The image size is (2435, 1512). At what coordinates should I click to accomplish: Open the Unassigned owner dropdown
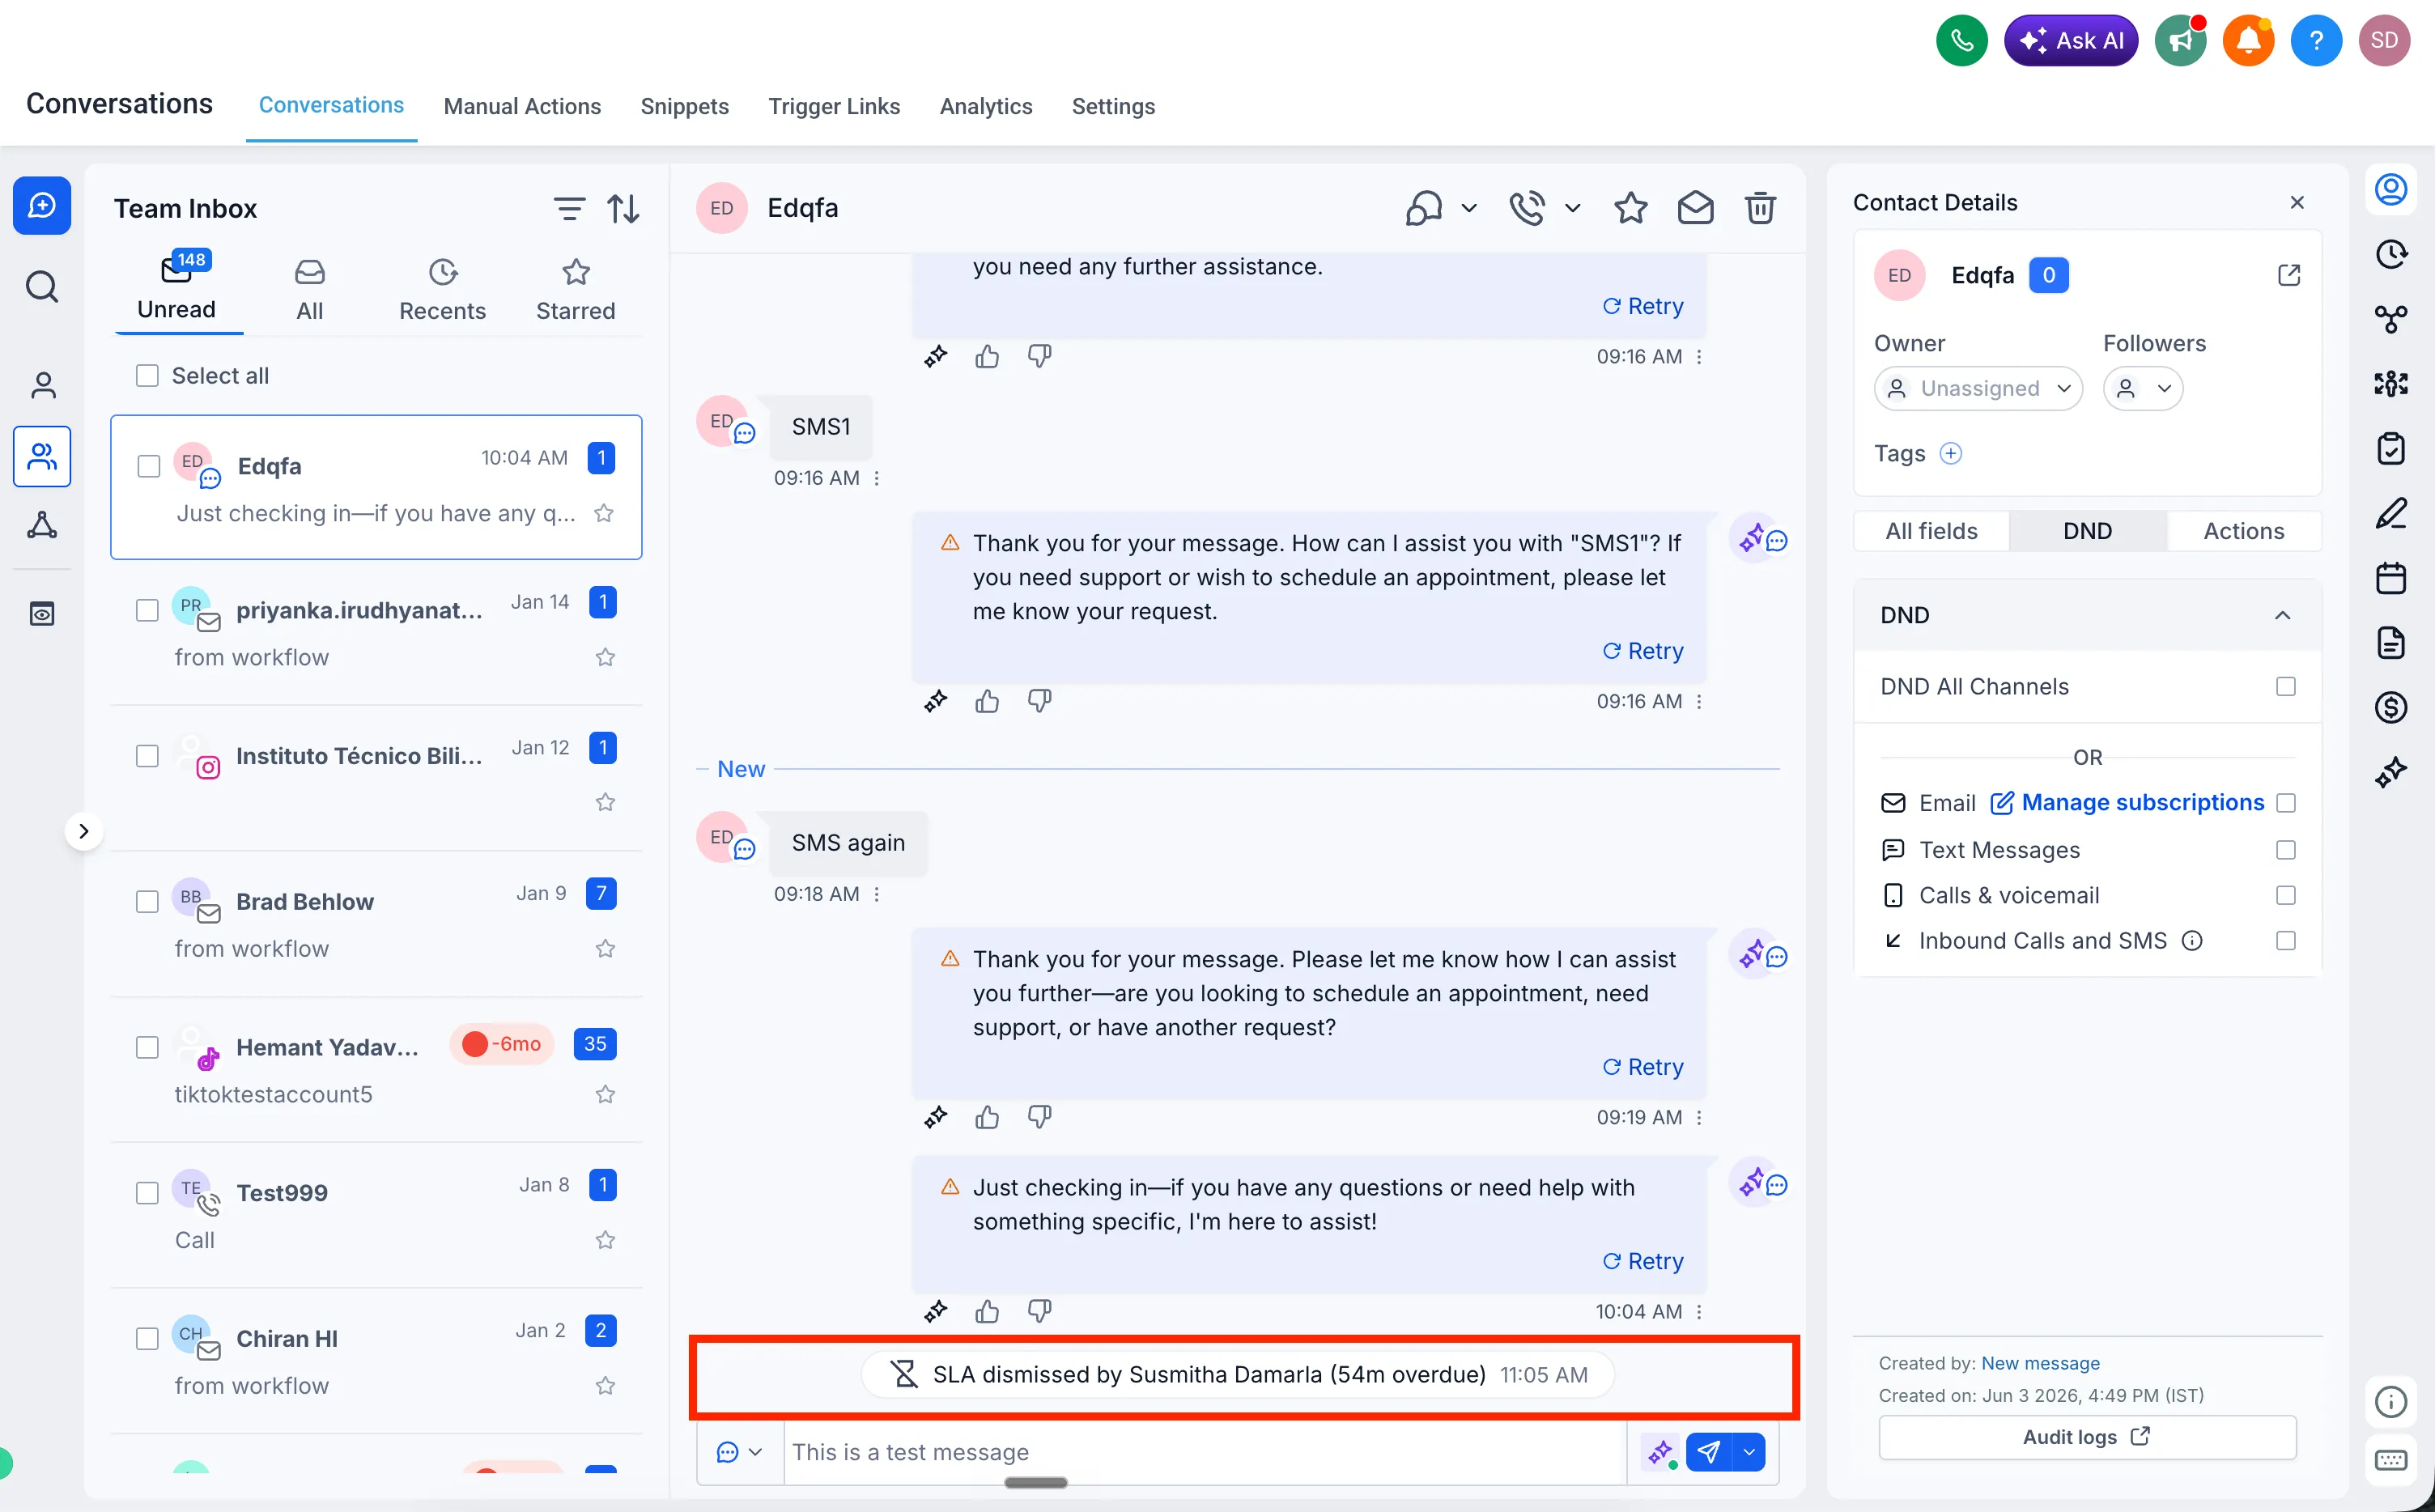click(x=1978, y=388)
